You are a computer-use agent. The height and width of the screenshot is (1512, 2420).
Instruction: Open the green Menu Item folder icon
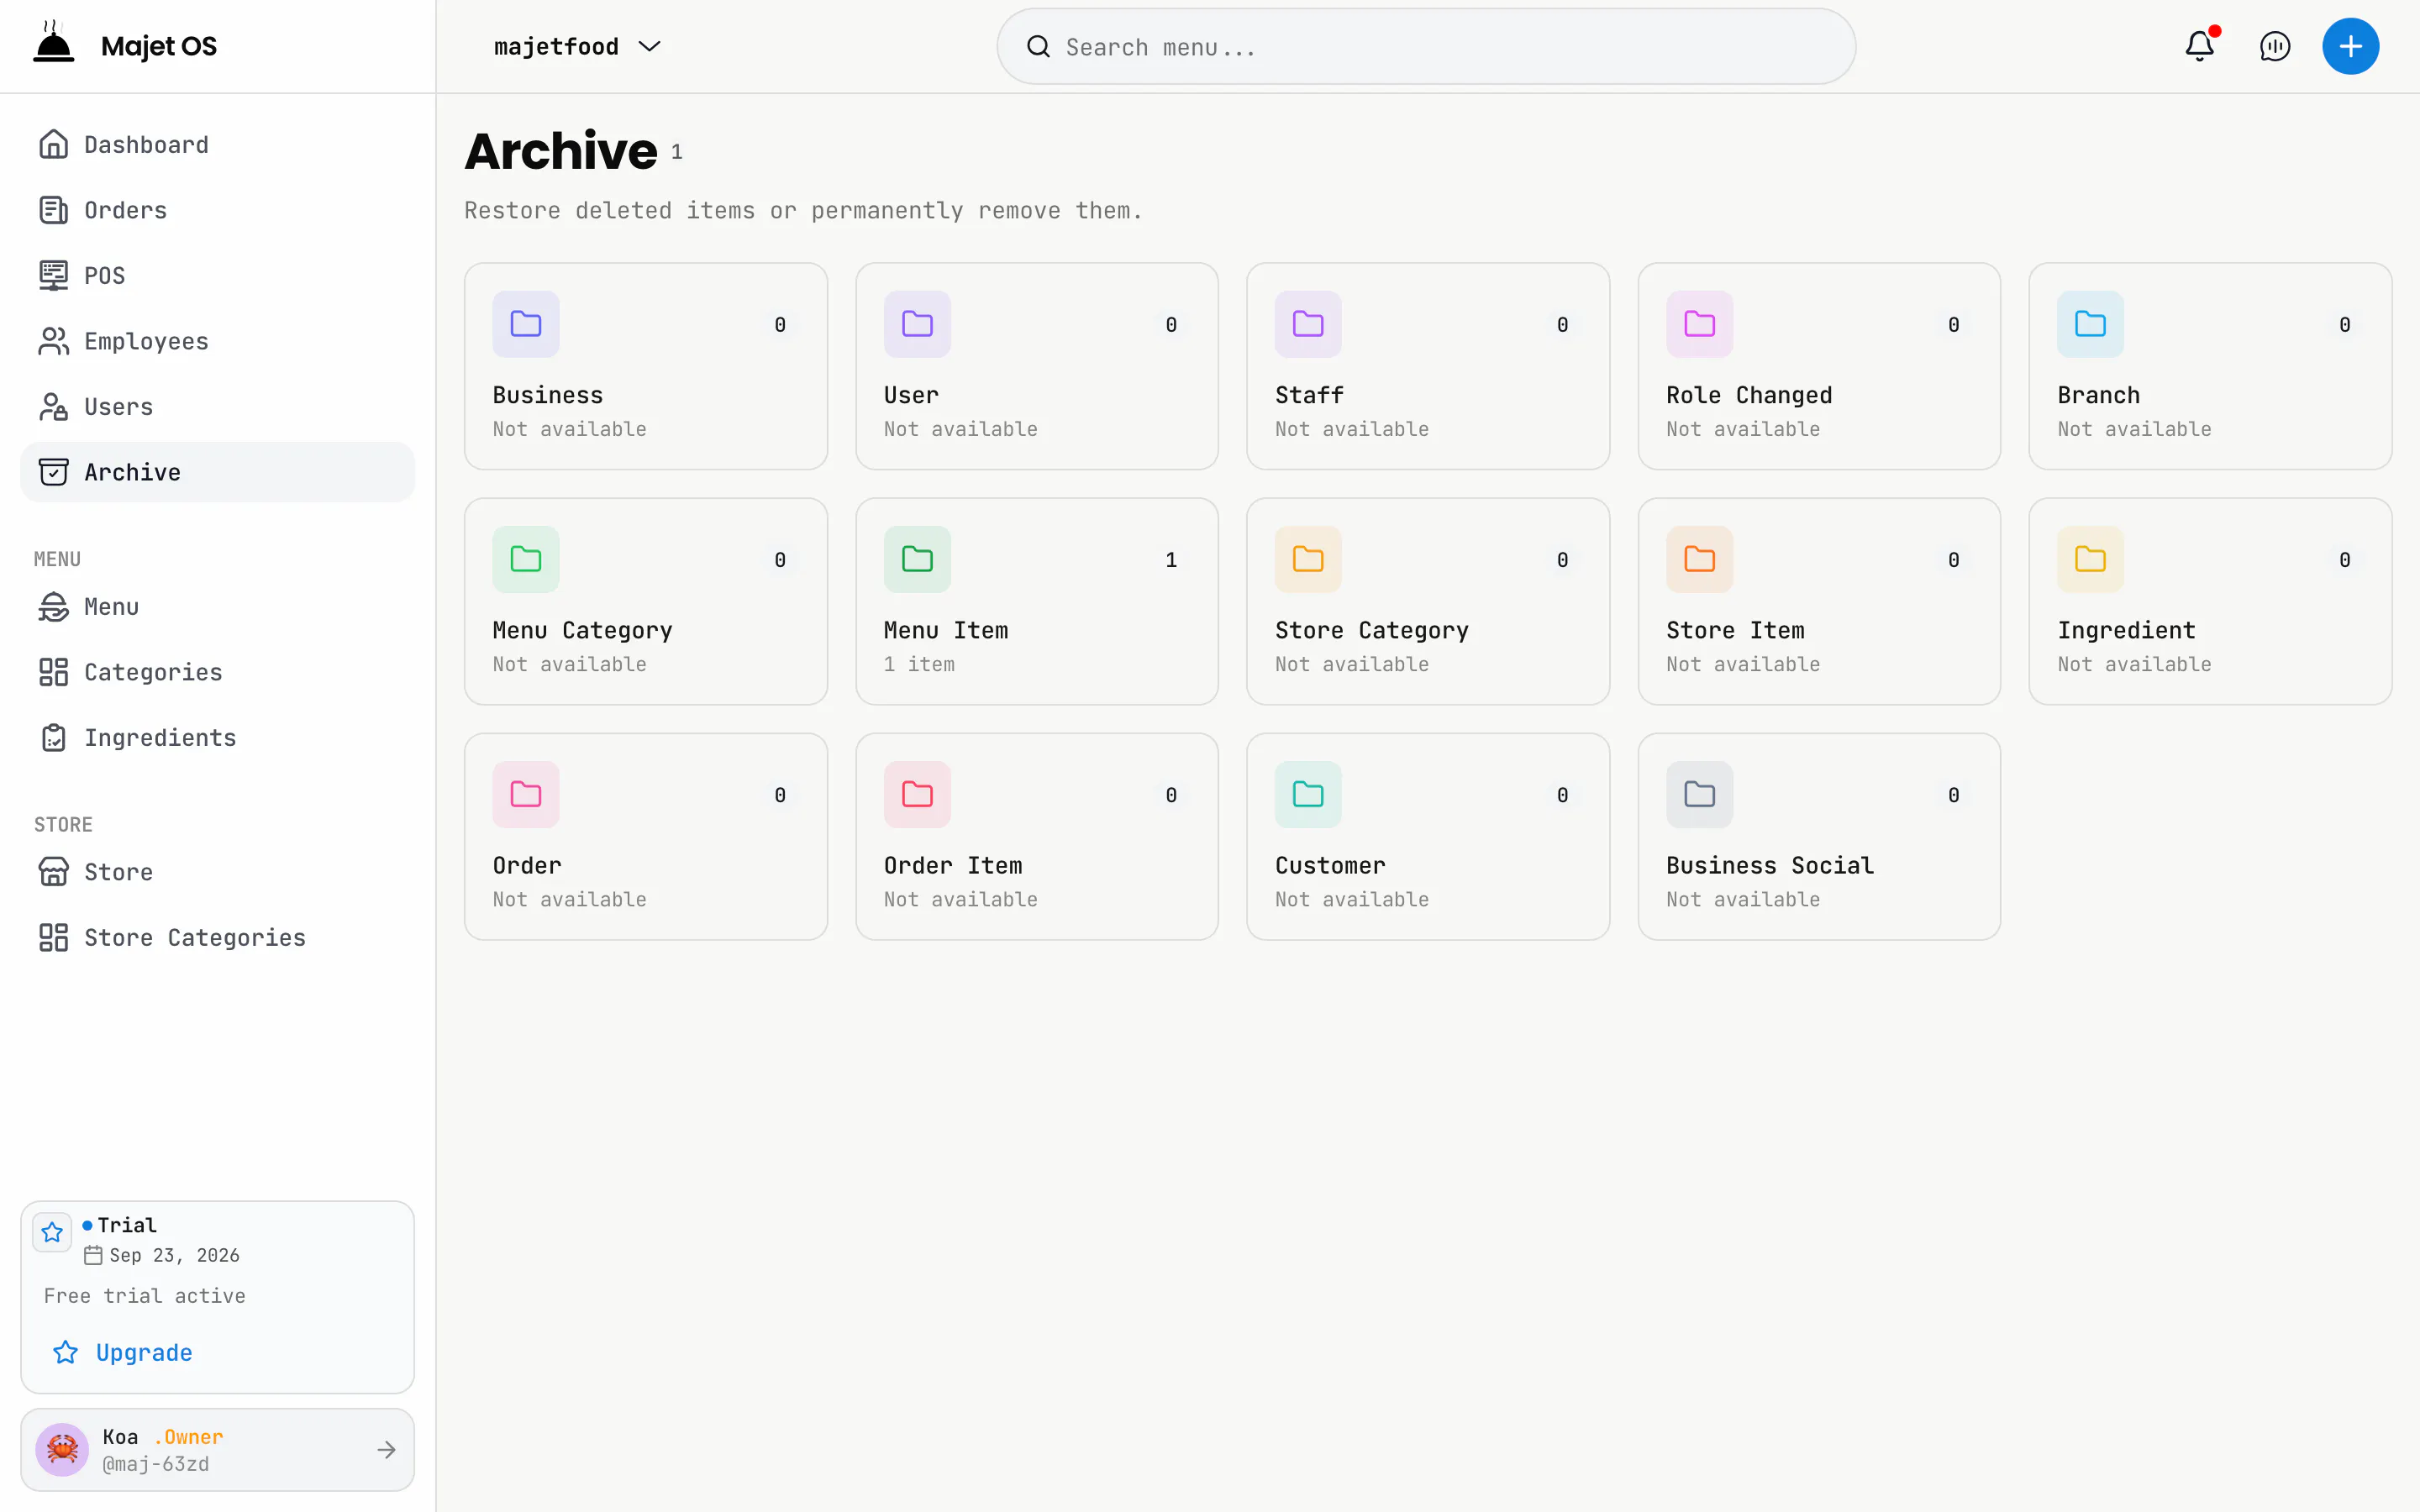[x=917, y=559]
